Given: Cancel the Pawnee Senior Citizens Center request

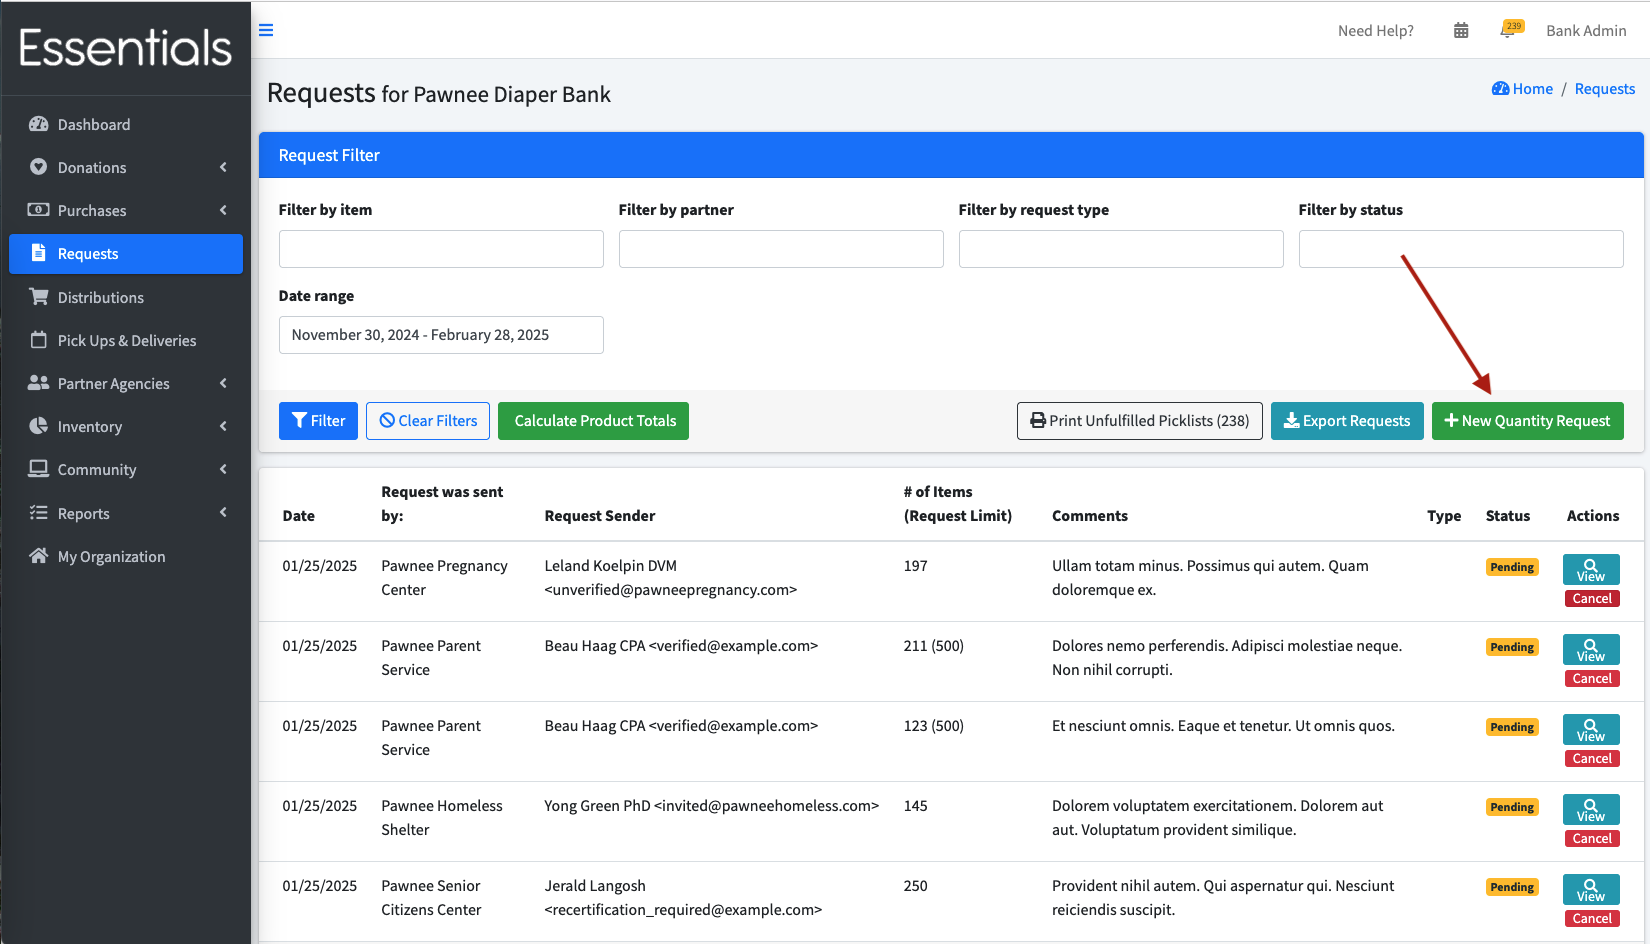Looking at the screenshot, I should (x=1592, y=919).
